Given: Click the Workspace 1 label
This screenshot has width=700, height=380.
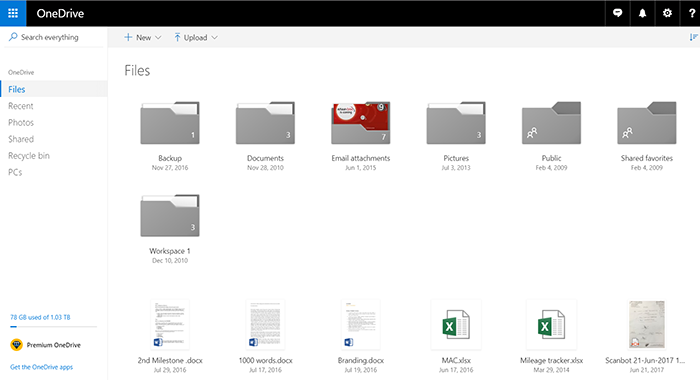Looking at the screenshot, I should 170,251.
